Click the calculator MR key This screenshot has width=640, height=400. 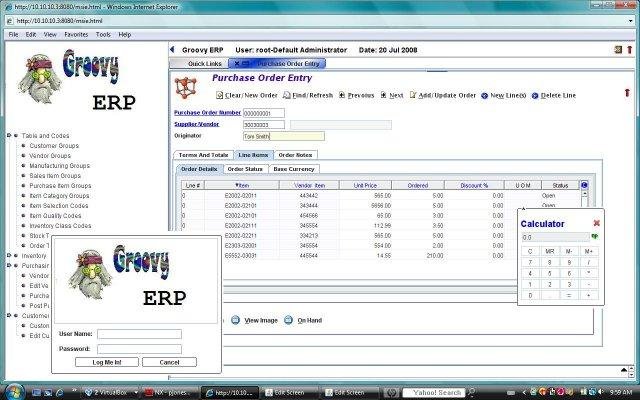550,251
